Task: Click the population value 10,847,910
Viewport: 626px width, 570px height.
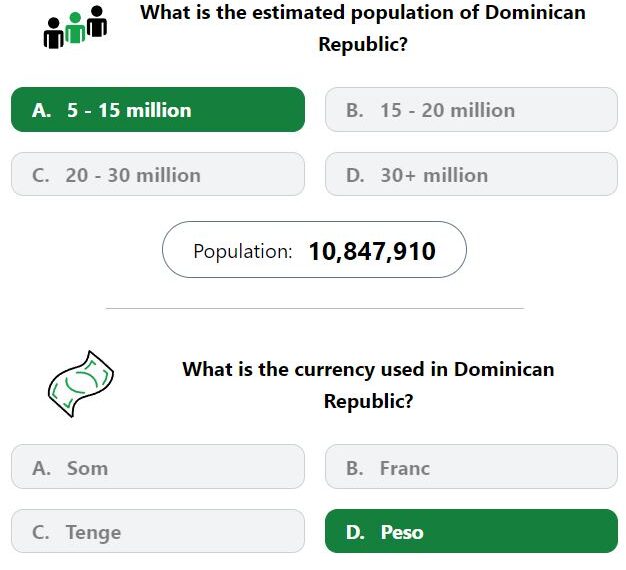Action: [x=372, y=251]
